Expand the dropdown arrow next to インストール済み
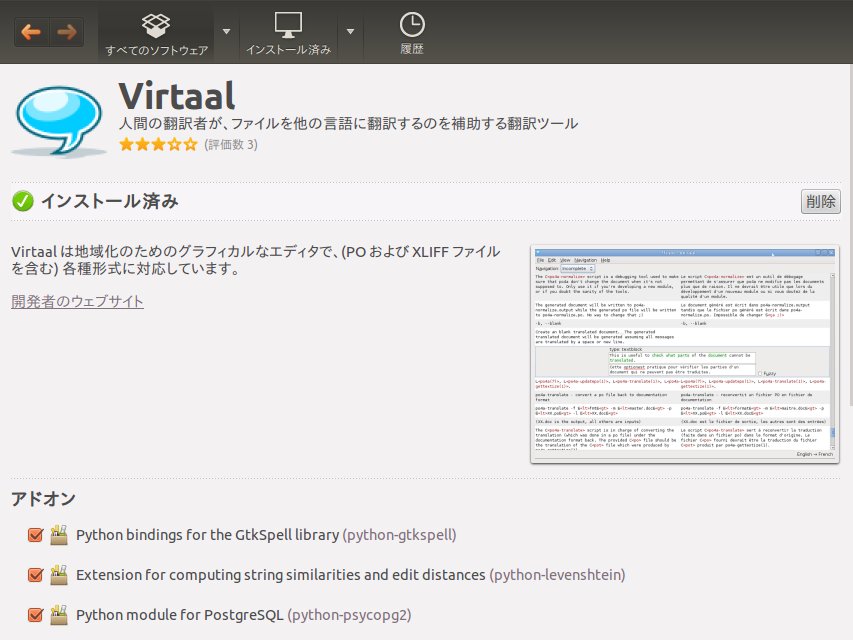Screen dimensions: 853x640 tap(350, 32)
